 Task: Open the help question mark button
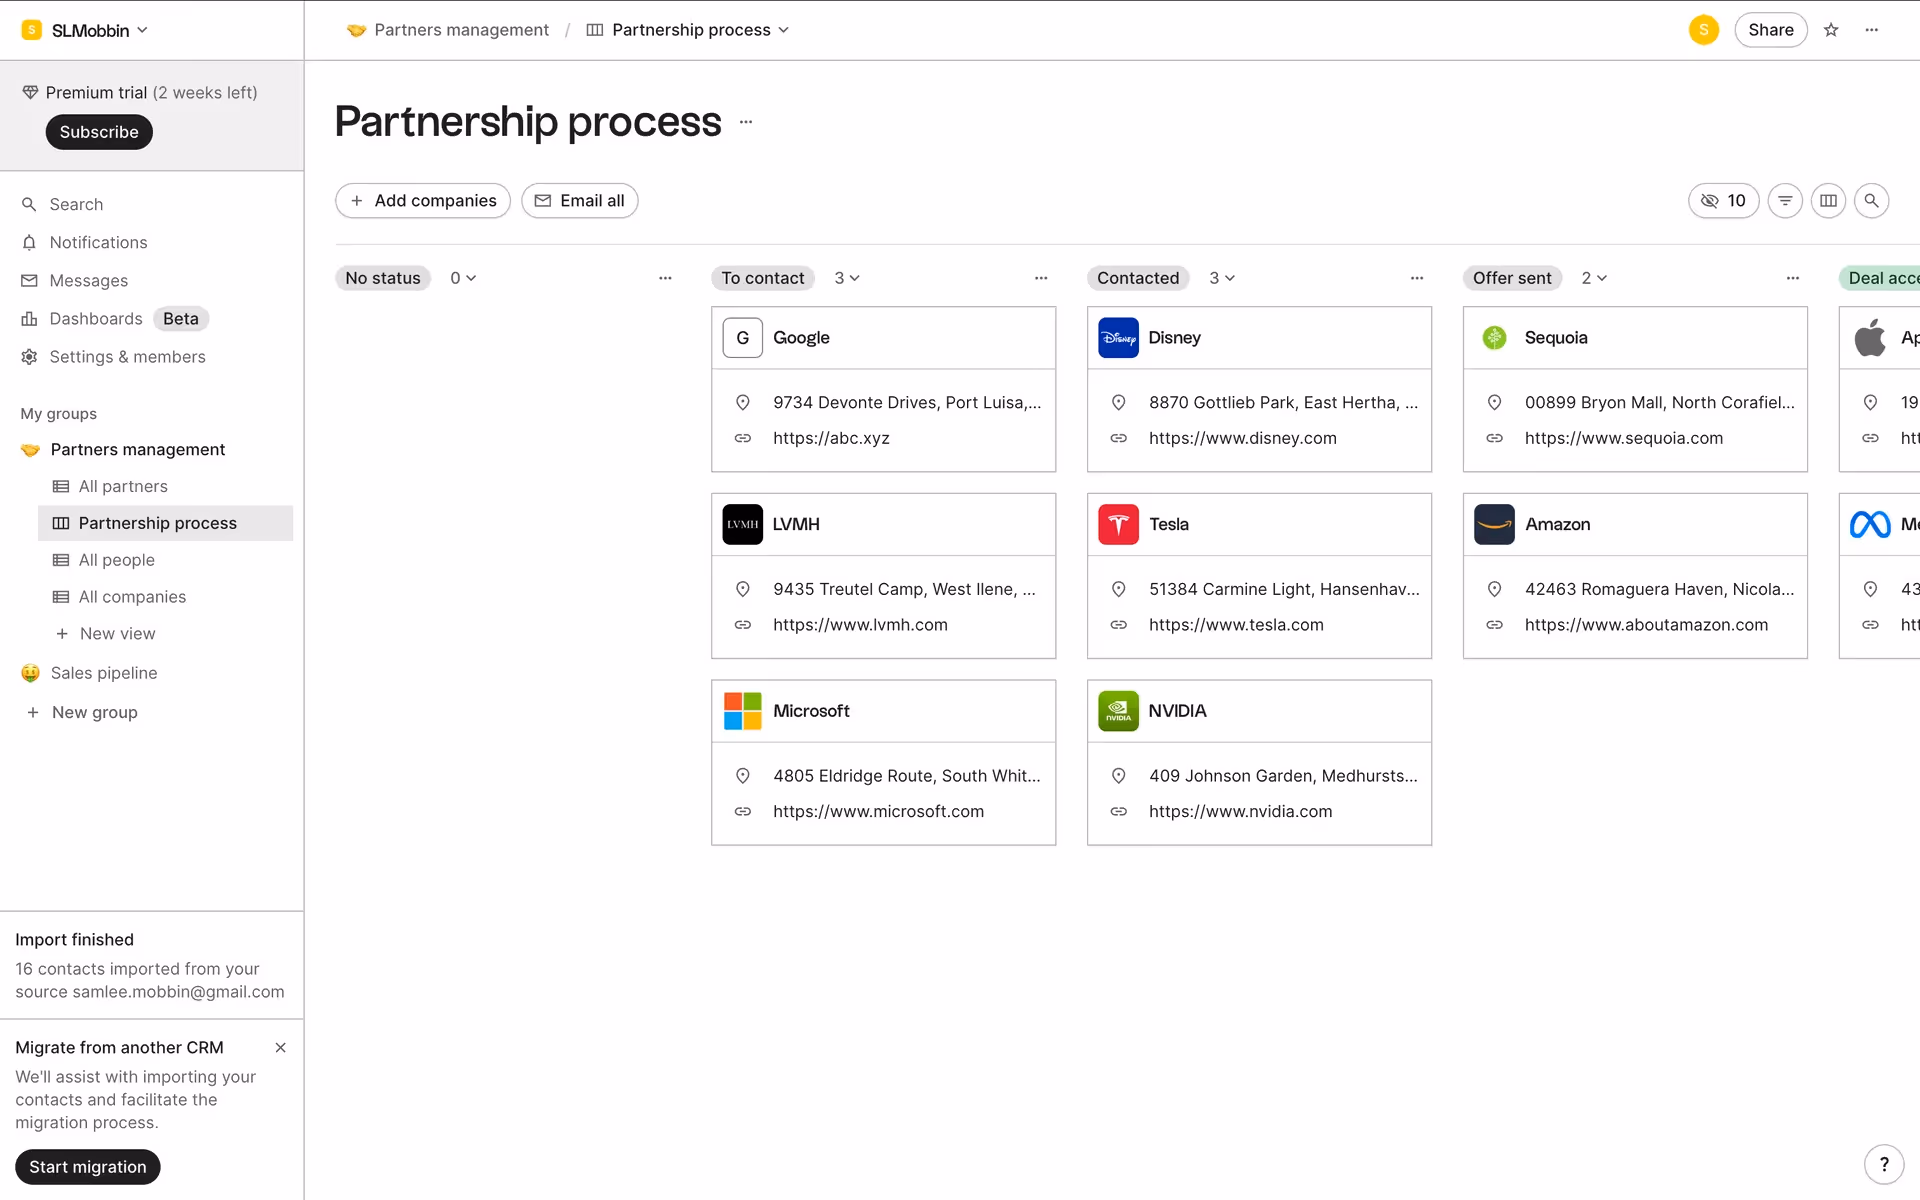[x=1884, y=1164]
